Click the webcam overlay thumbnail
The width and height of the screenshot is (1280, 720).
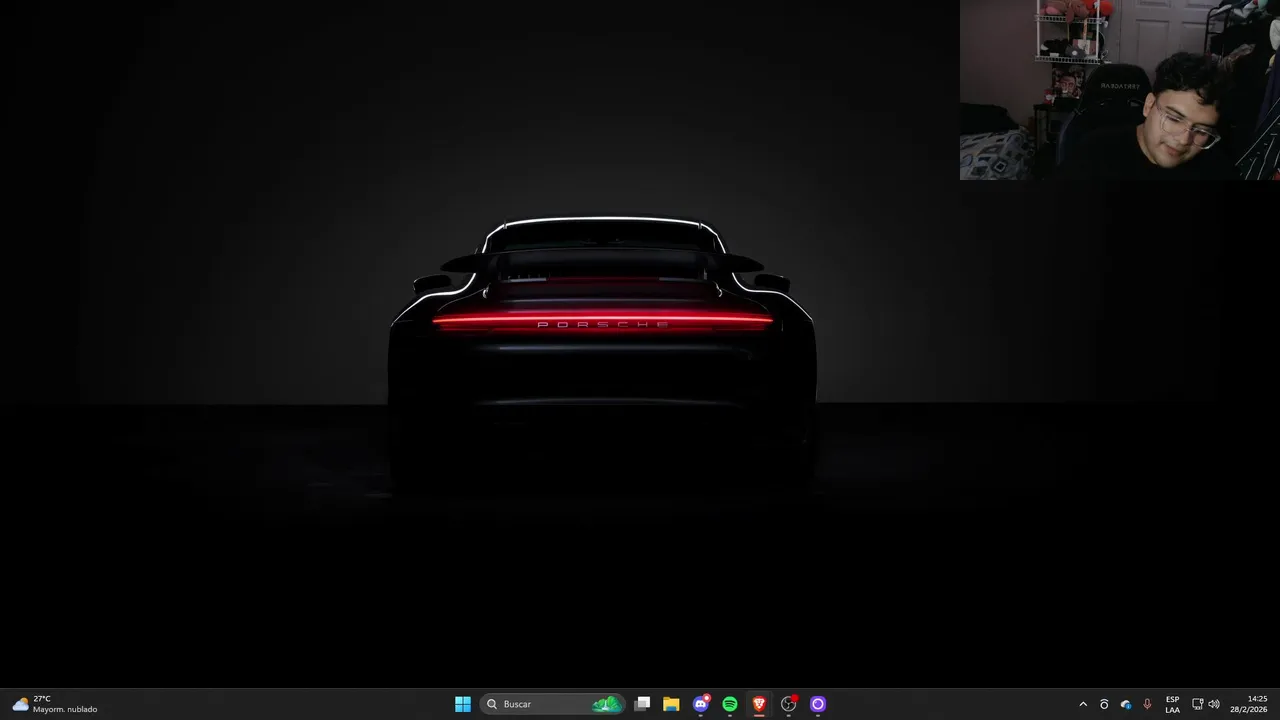tap(1120, 90)
